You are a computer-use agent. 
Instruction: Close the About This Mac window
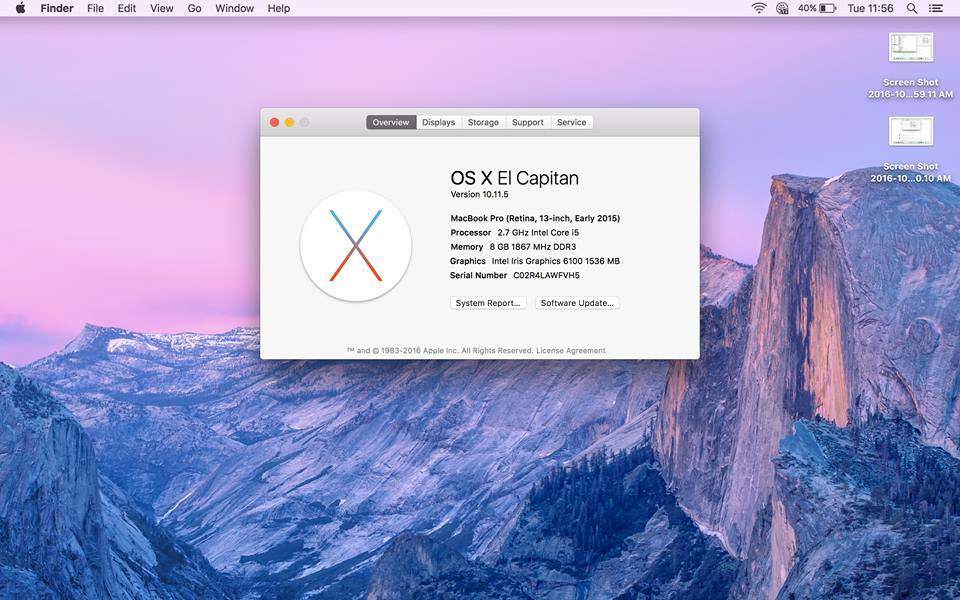pos(274,122)
